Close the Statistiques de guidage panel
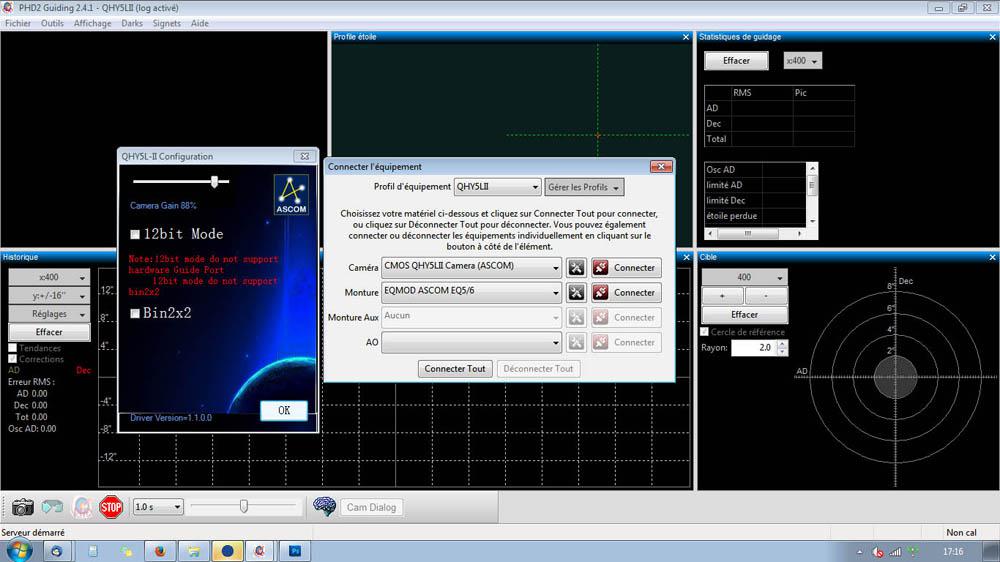Image resolution: width=1000 pixels, height=562 pixels. pos(992,37)
